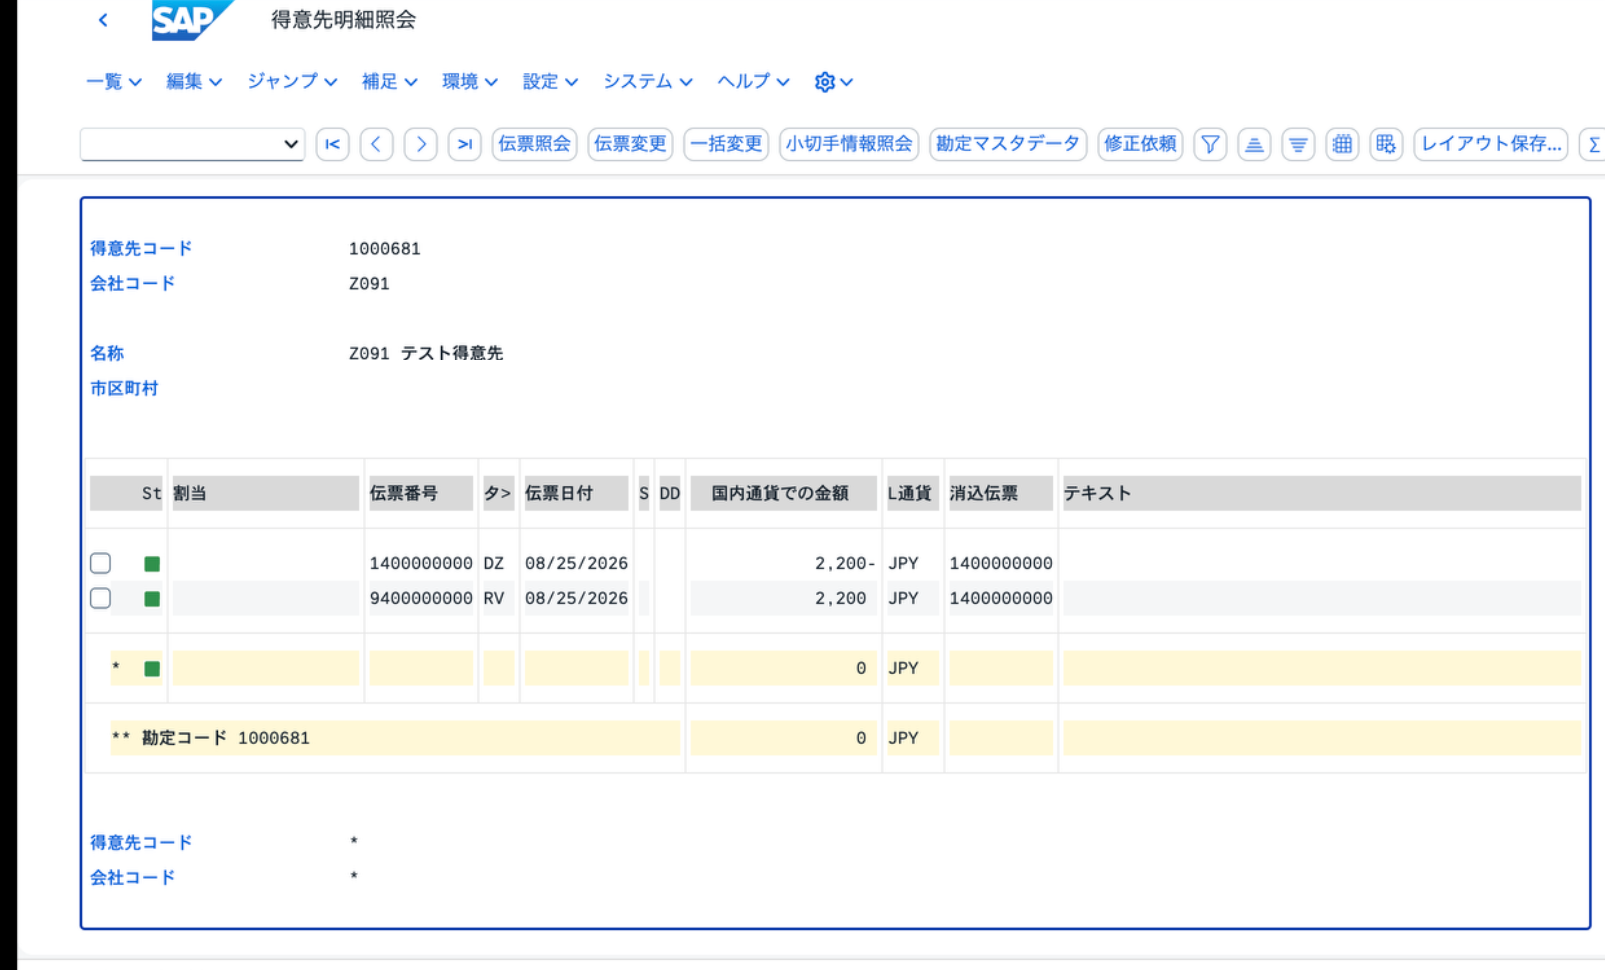The height and width of the screenshot is (970, 1605).
Task: Click green status square in subtotal row
Action: click(152, 669)
